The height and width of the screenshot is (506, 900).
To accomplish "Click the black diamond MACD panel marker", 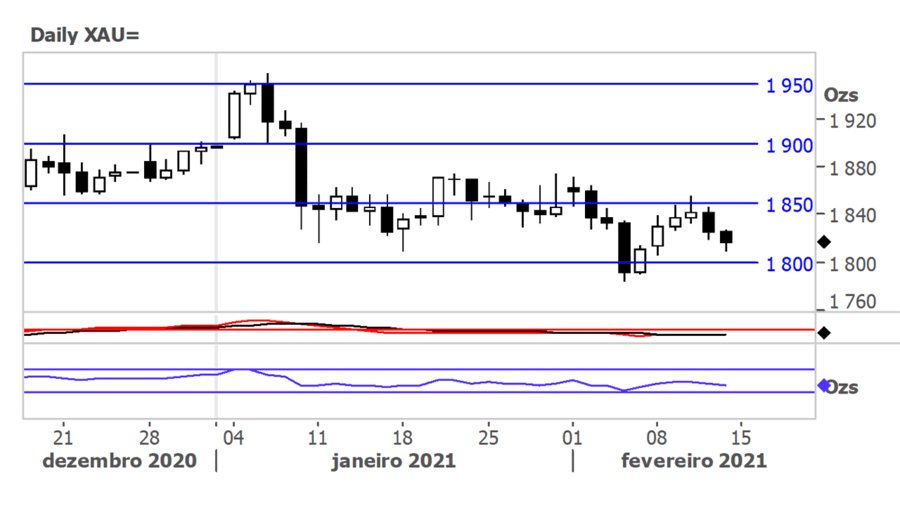I will coord(824,333).
